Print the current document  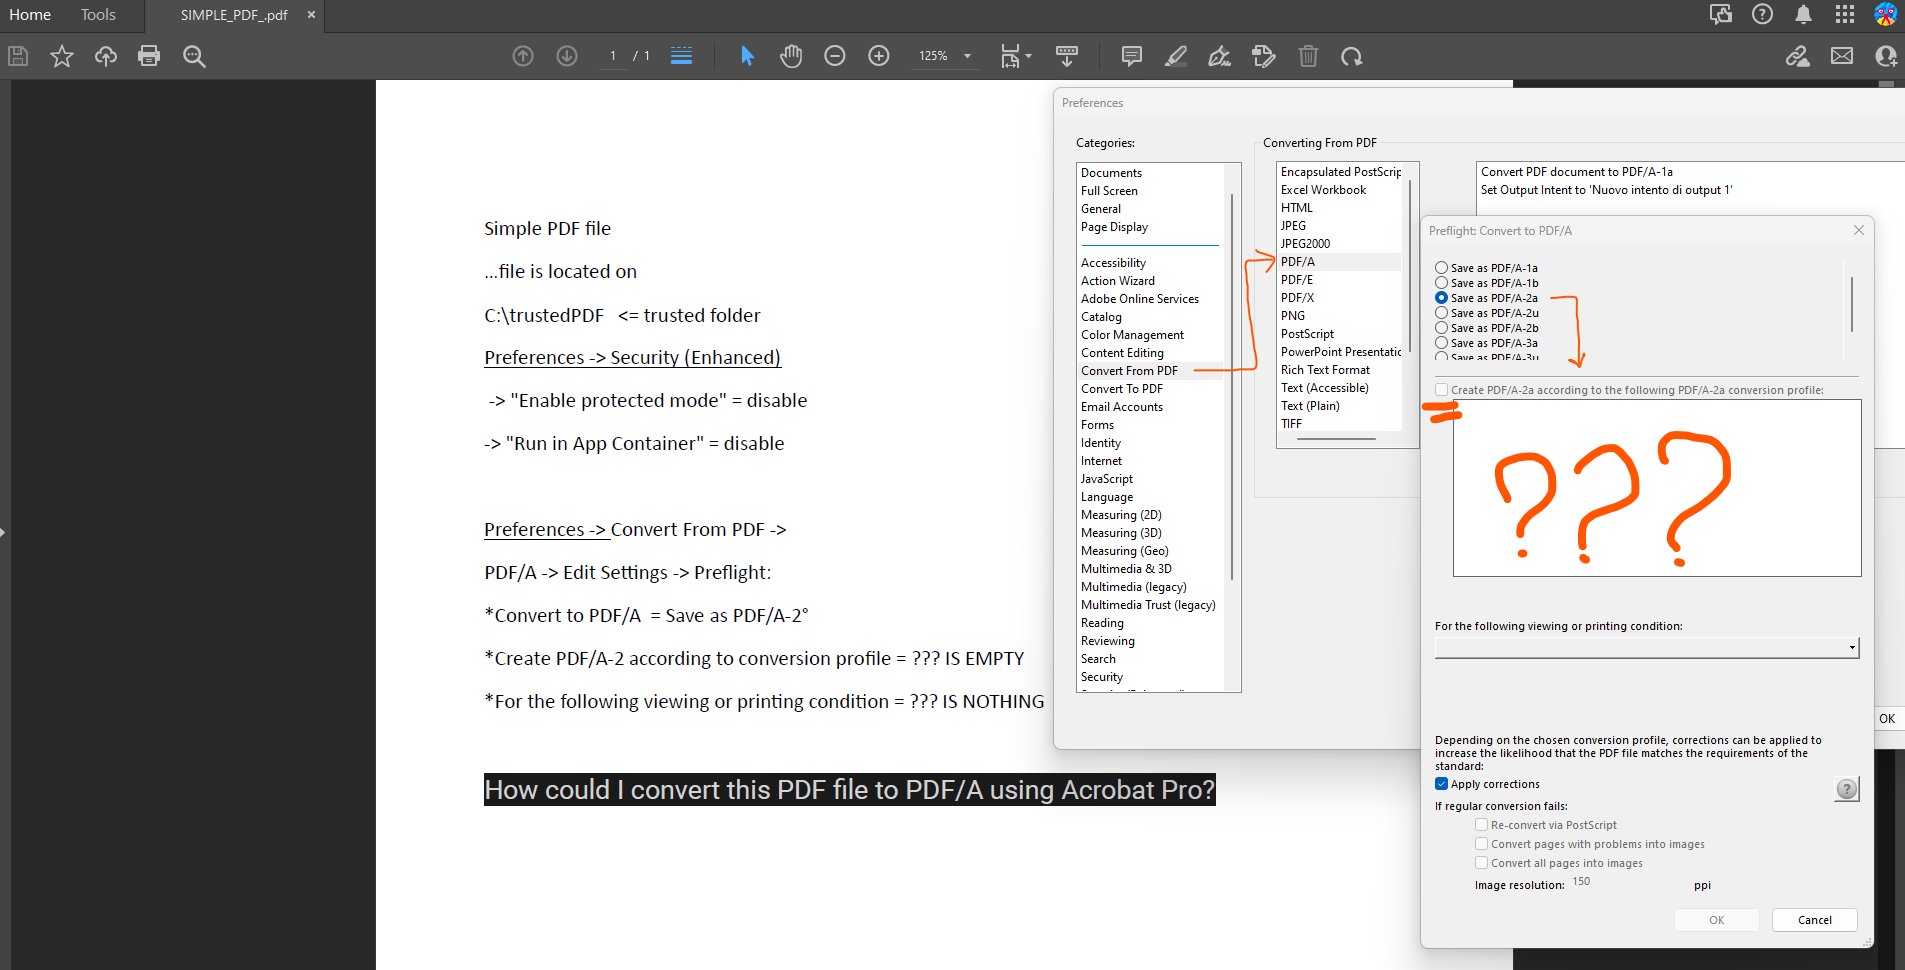tap(149, 56)
